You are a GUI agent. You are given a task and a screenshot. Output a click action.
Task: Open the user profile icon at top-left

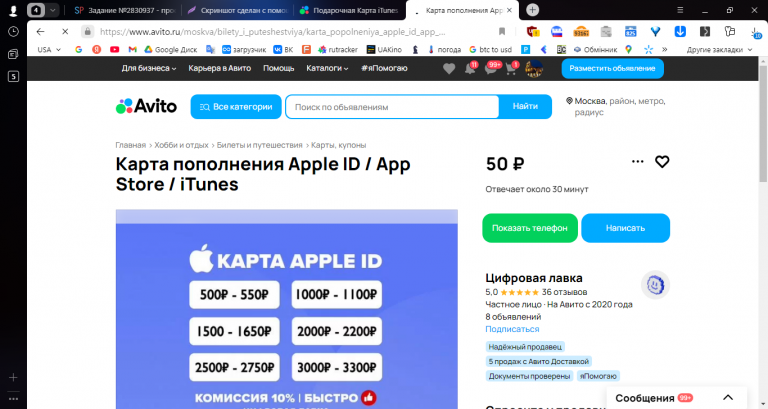(13, 10)
